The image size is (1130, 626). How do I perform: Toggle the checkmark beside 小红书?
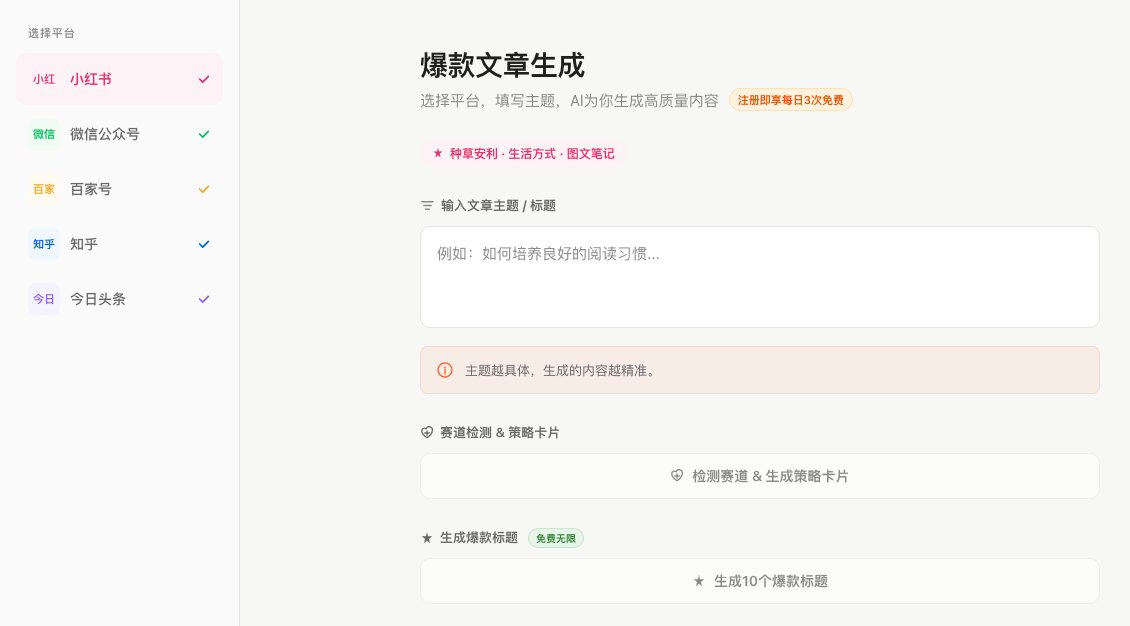click(204, 79)
